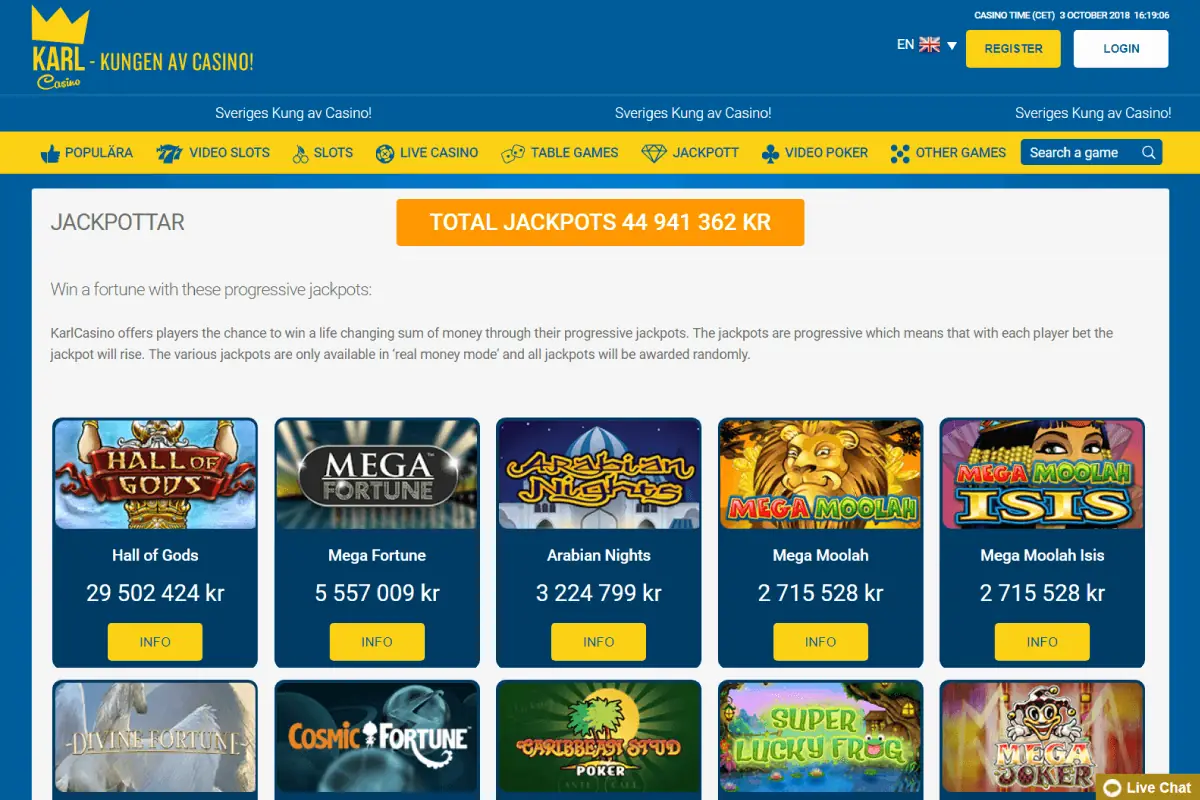Click the yellow Register button
The image size is (1200, 800).
click(1013, 48)
